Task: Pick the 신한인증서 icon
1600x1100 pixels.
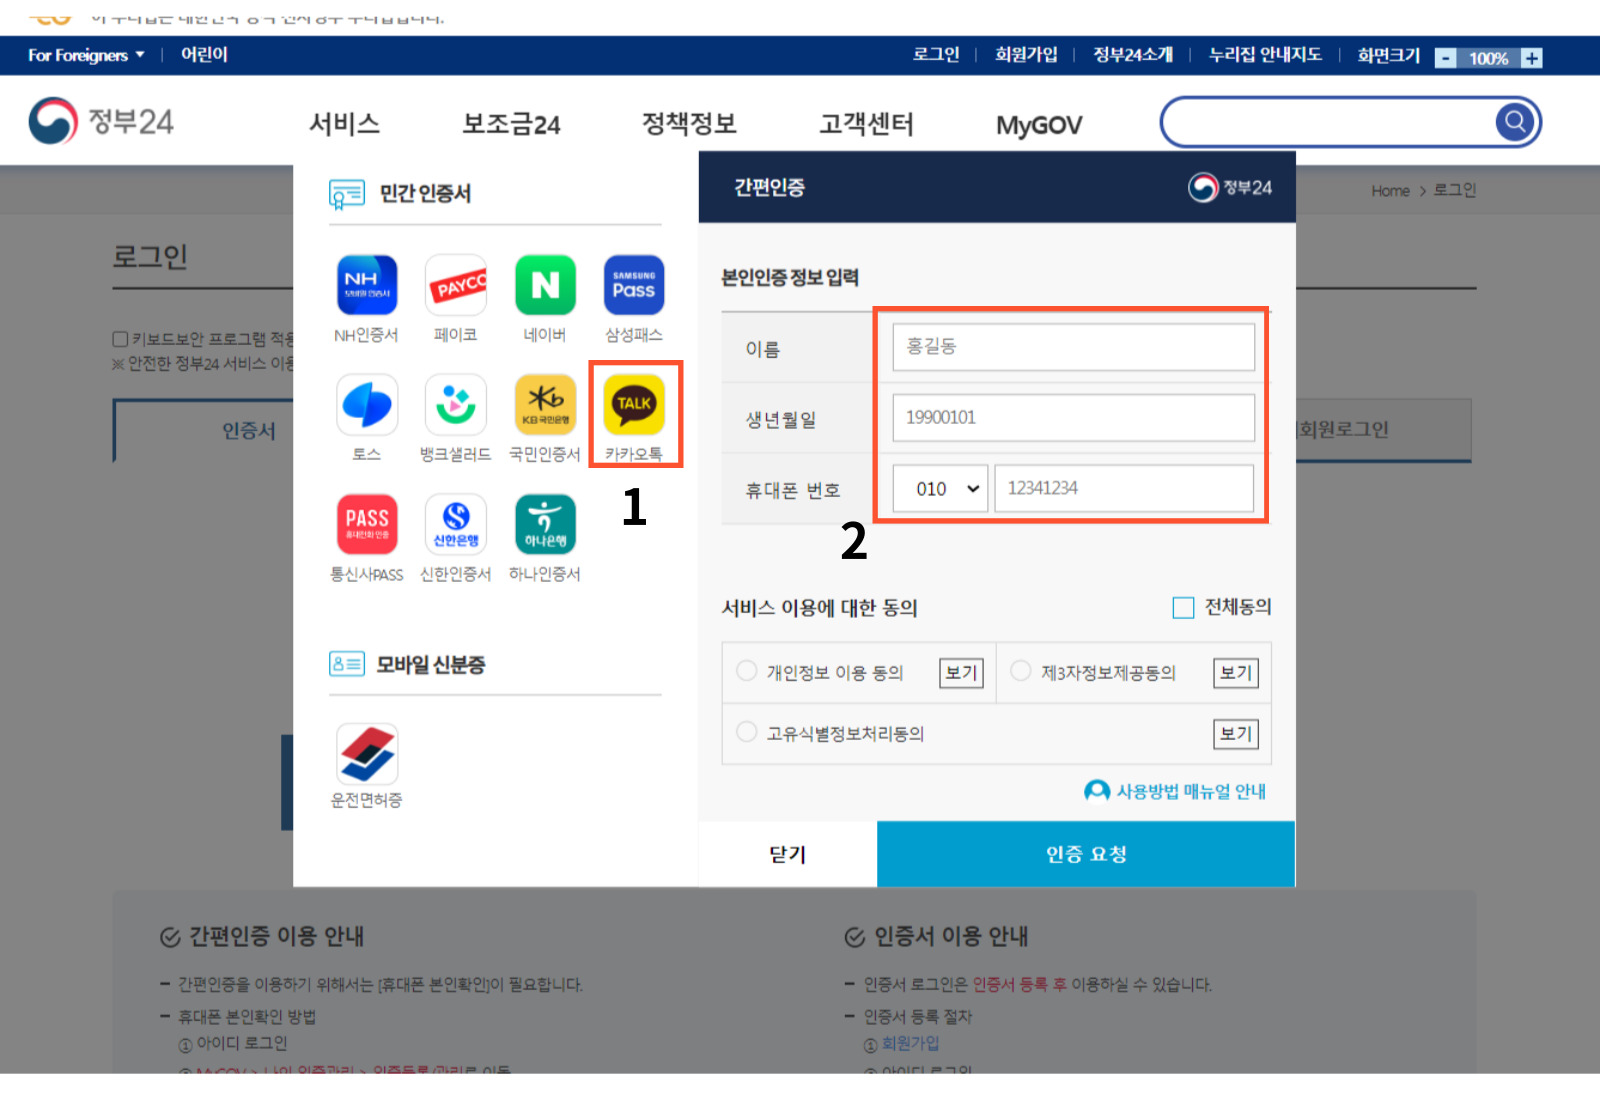Action: (456, 524)
